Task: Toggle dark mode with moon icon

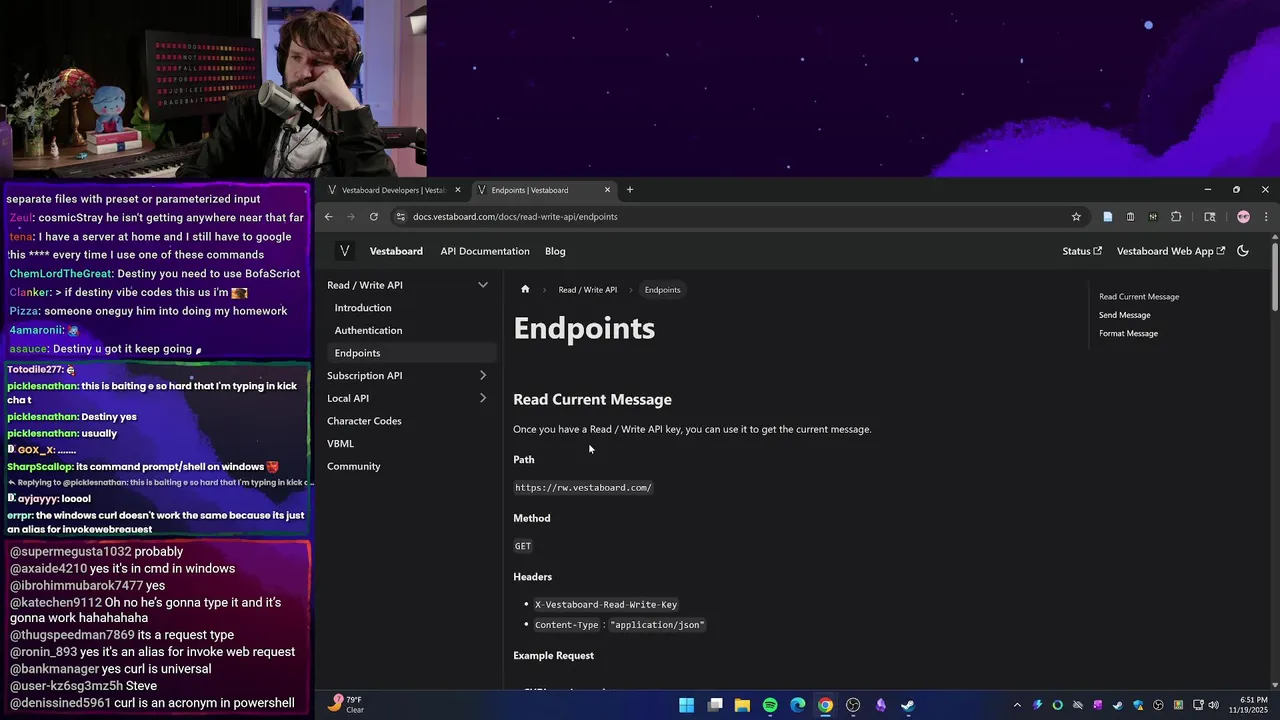Action: [1243, 251]
